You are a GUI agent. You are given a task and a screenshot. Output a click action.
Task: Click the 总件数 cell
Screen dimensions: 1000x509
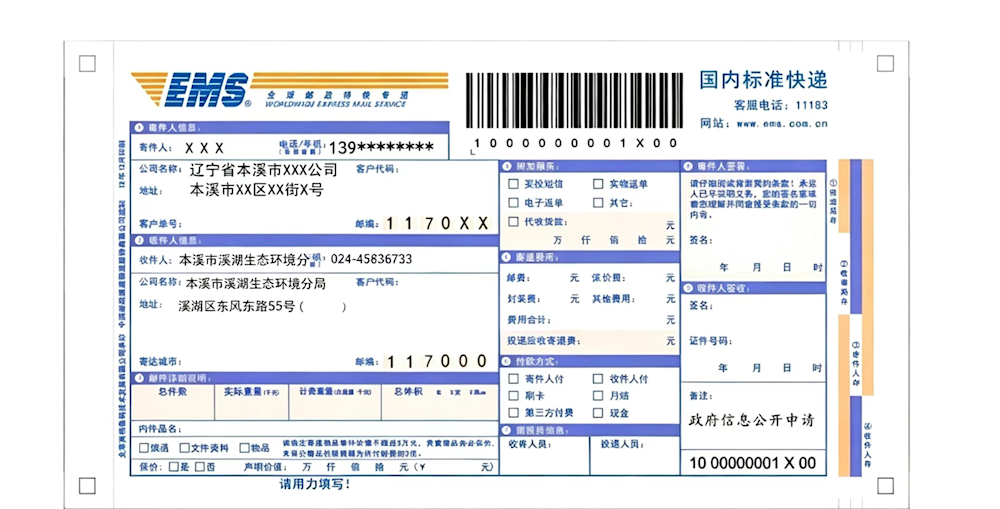pyautogui.click(x=172, y=402)
